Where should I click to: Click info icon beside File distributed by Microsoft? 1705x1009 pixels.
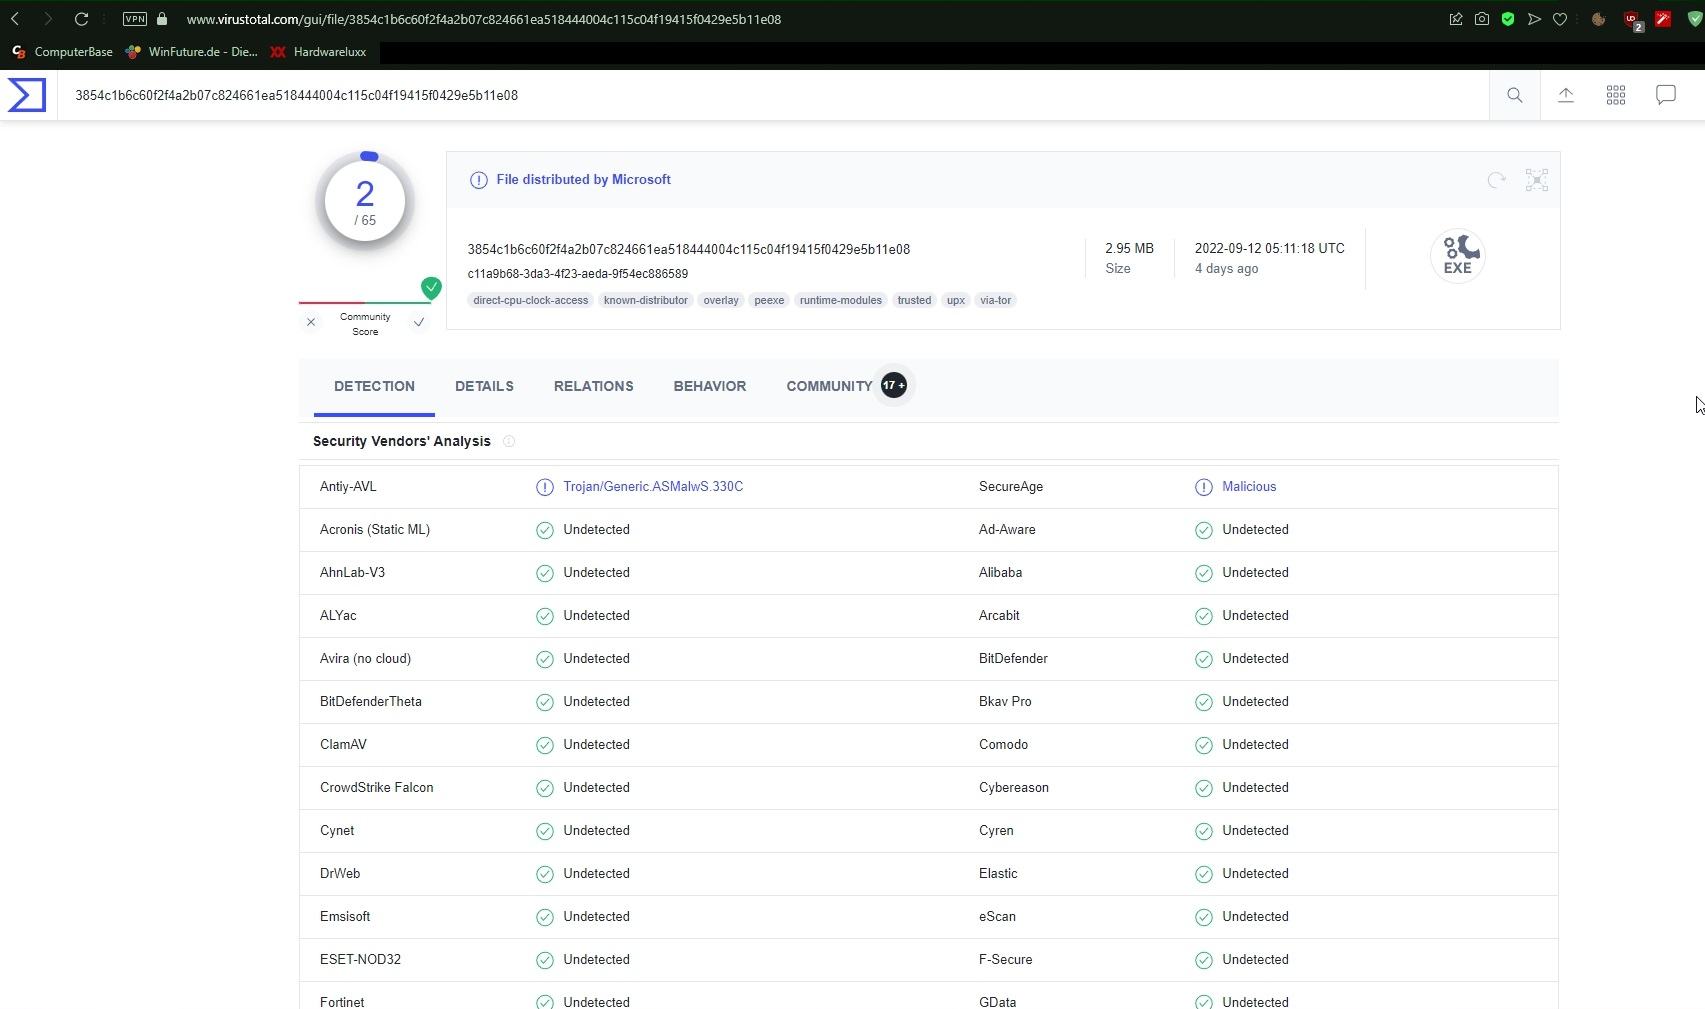click(479, 180)
